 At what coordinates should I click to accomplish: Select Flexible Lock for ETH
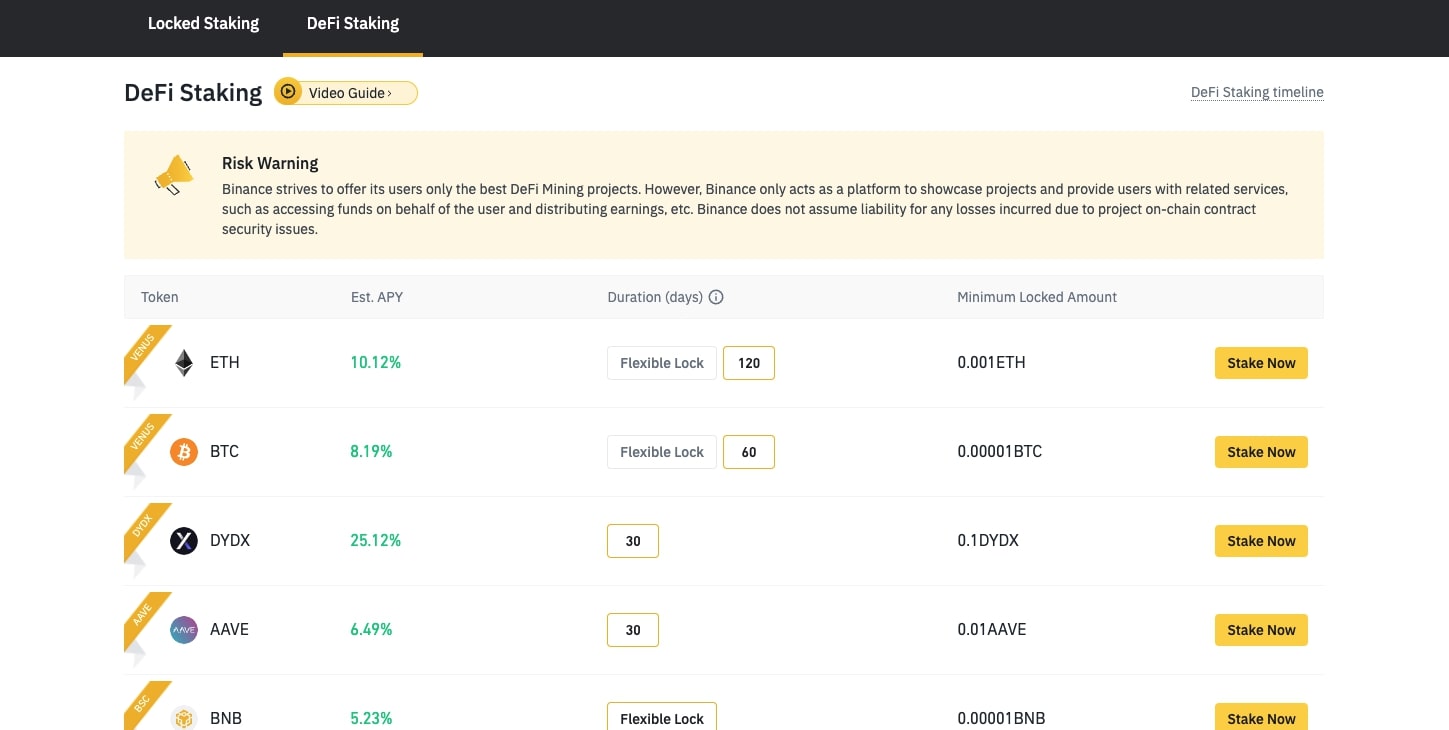(662, 363)
